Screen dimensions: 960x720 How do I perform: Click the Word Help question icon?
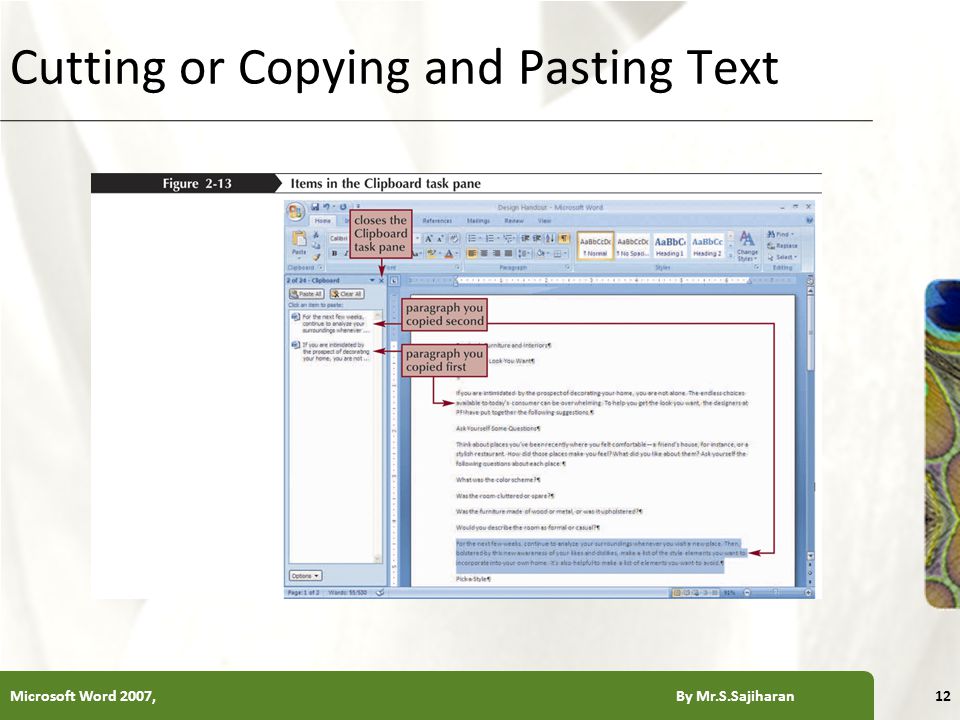[809, 220]
